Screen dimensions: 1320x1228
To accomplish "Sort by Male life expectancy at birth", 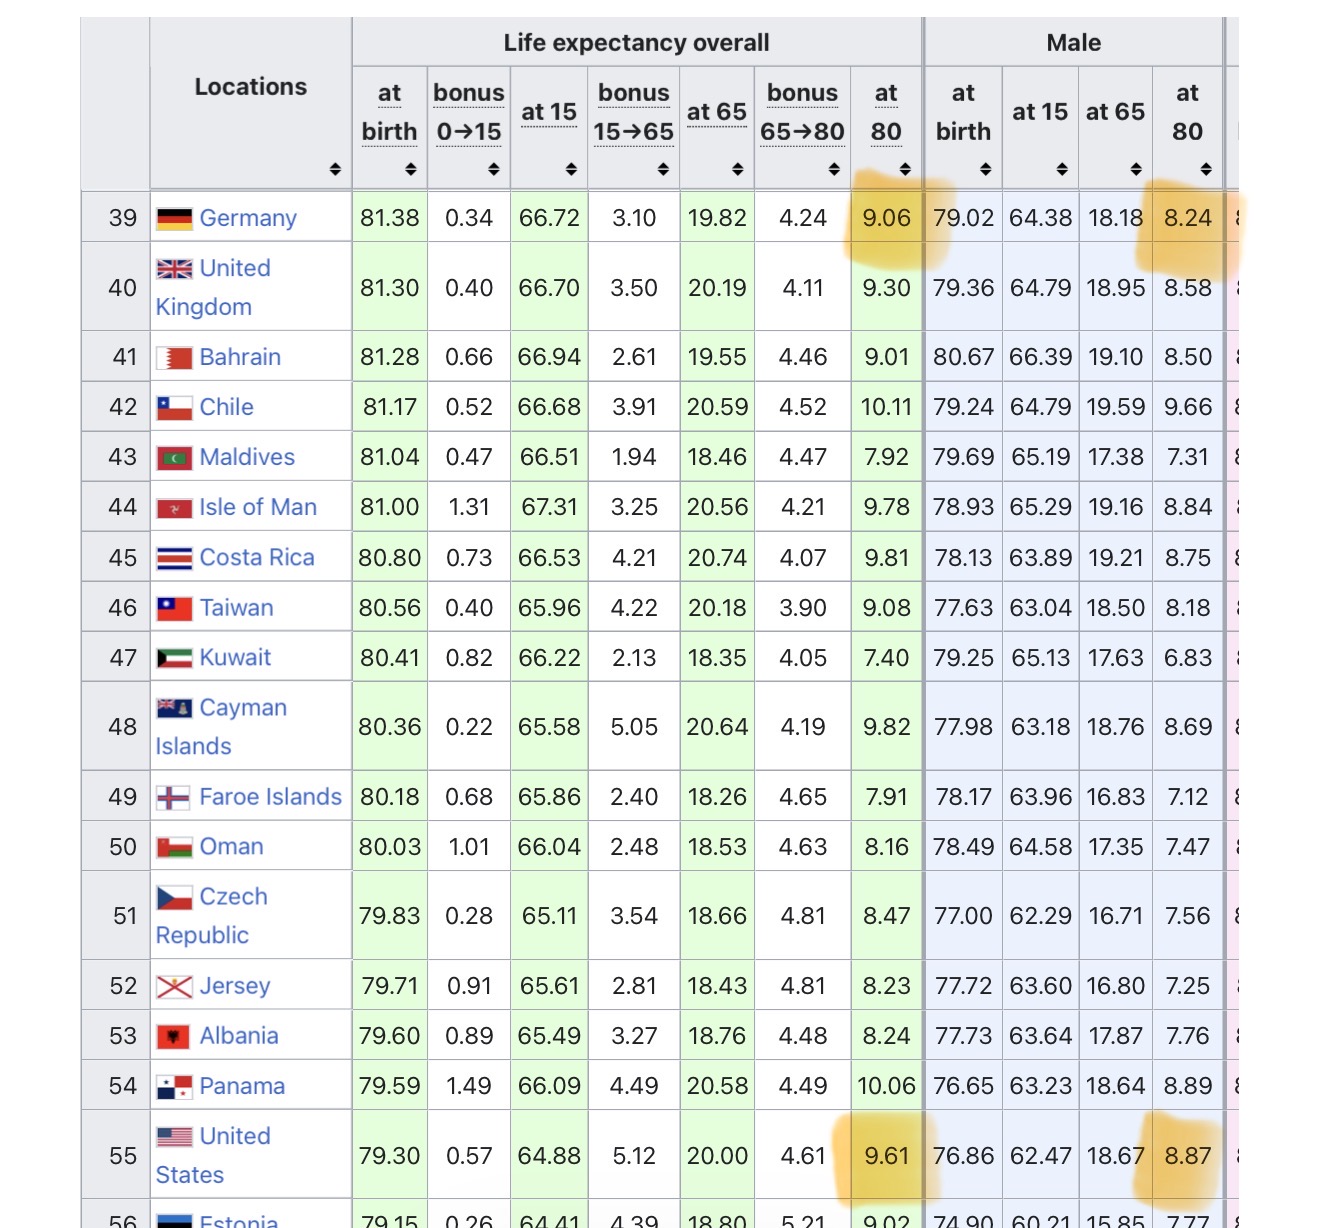I will pos(986,170).
